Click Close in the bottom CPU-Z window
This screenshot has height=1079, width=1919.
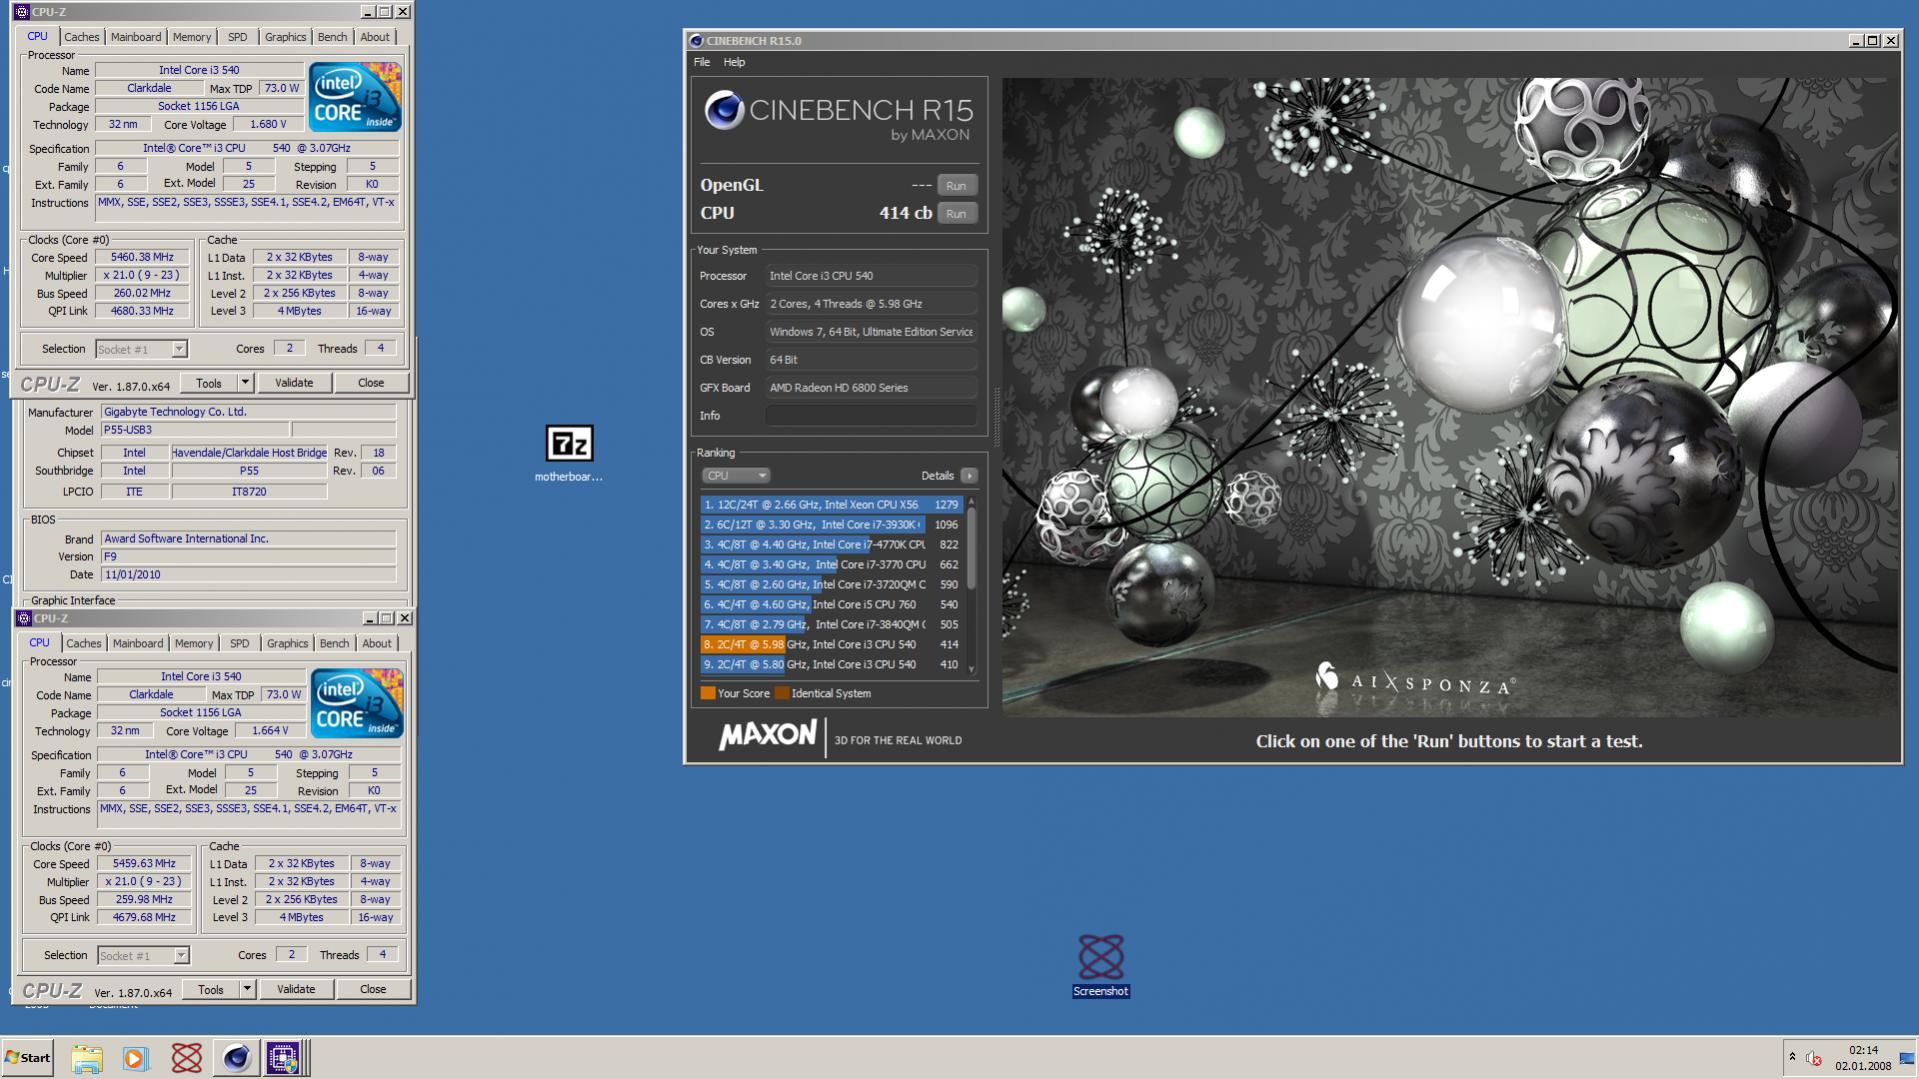(373, 989)
